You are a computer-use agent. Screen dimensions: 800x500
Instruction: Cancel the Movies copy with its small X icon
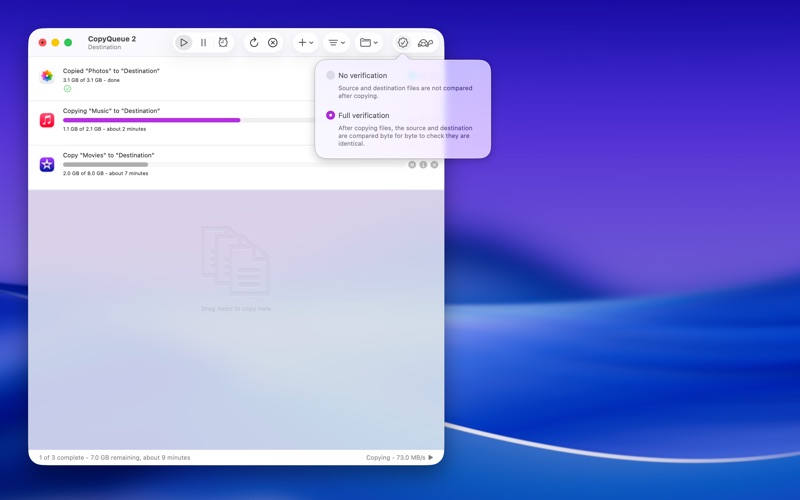(434, 165)
